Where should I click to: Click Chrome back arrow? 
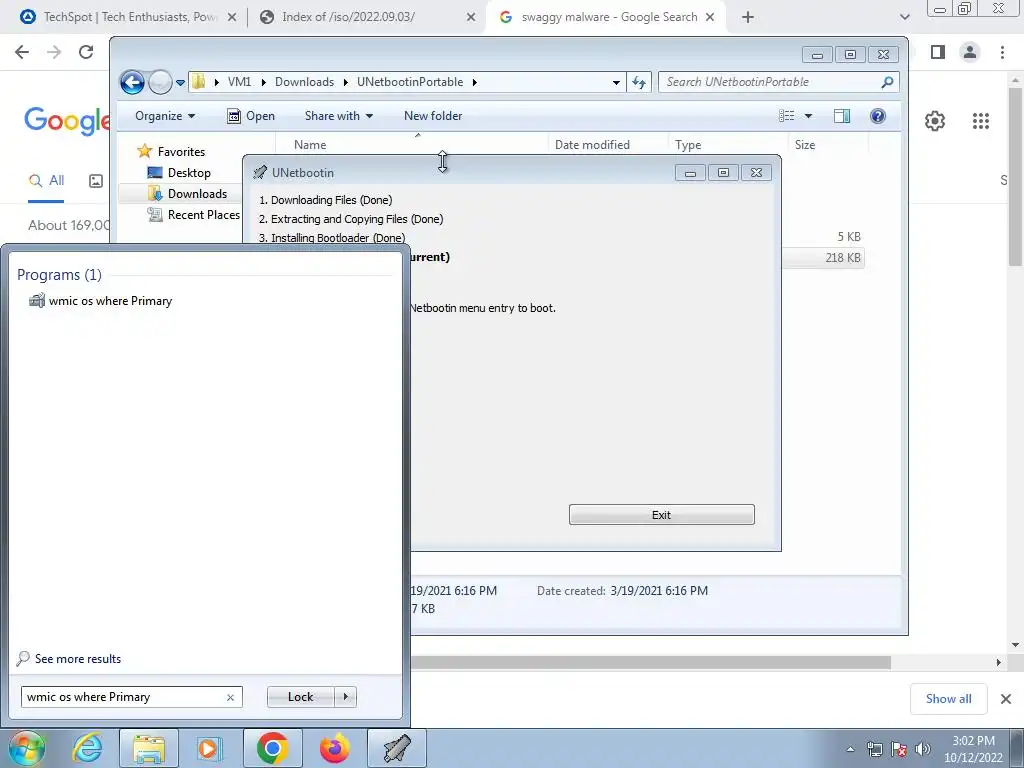[22, 52]
